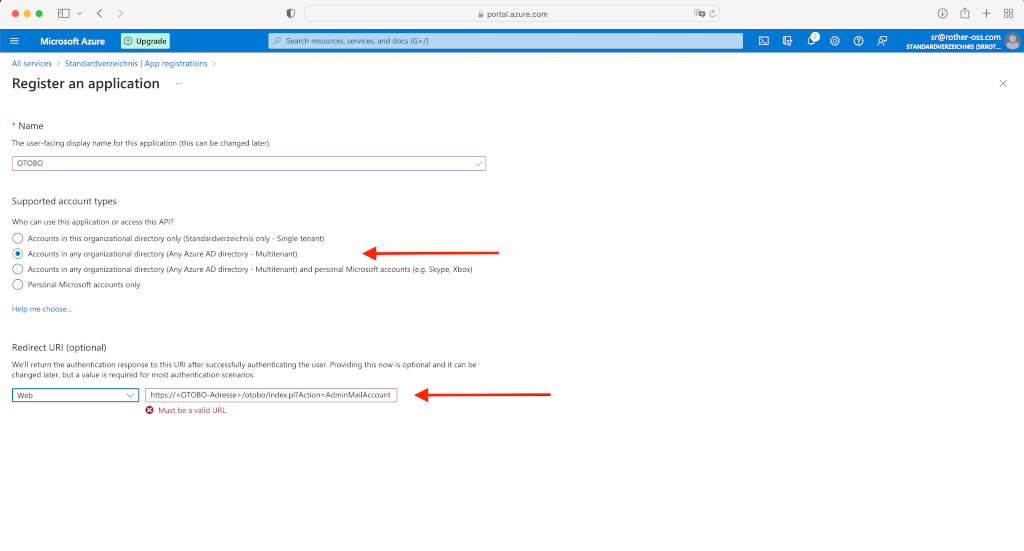Show Safari tab overview grid icon
This screenshot has width=1024, height=551.
pyautogui.click(x=1008, y=13)
